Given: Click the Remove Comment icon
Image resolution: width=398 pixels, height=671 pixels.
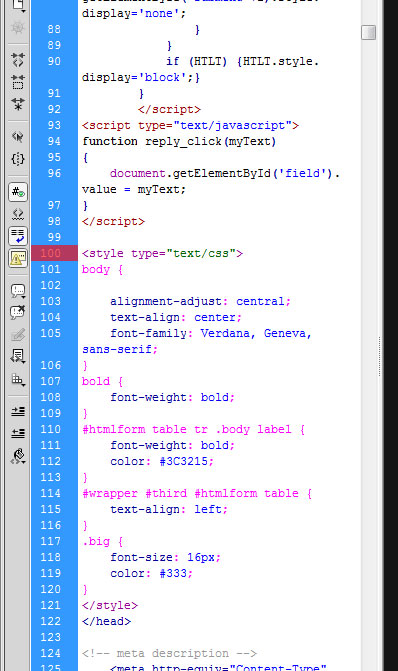Looking at the screenshot, I should coord(18,312).
